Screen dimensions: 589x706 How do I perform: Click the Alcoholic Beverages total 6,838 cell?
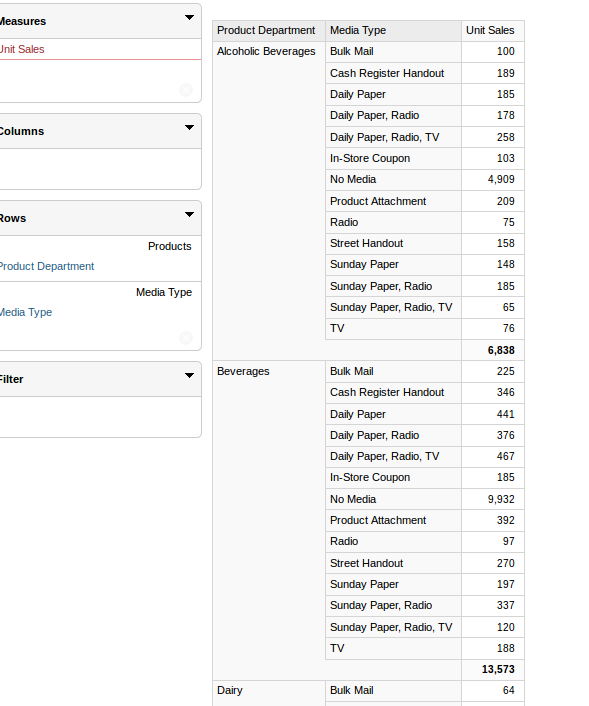pyautogui.click(x=493, y=350)
